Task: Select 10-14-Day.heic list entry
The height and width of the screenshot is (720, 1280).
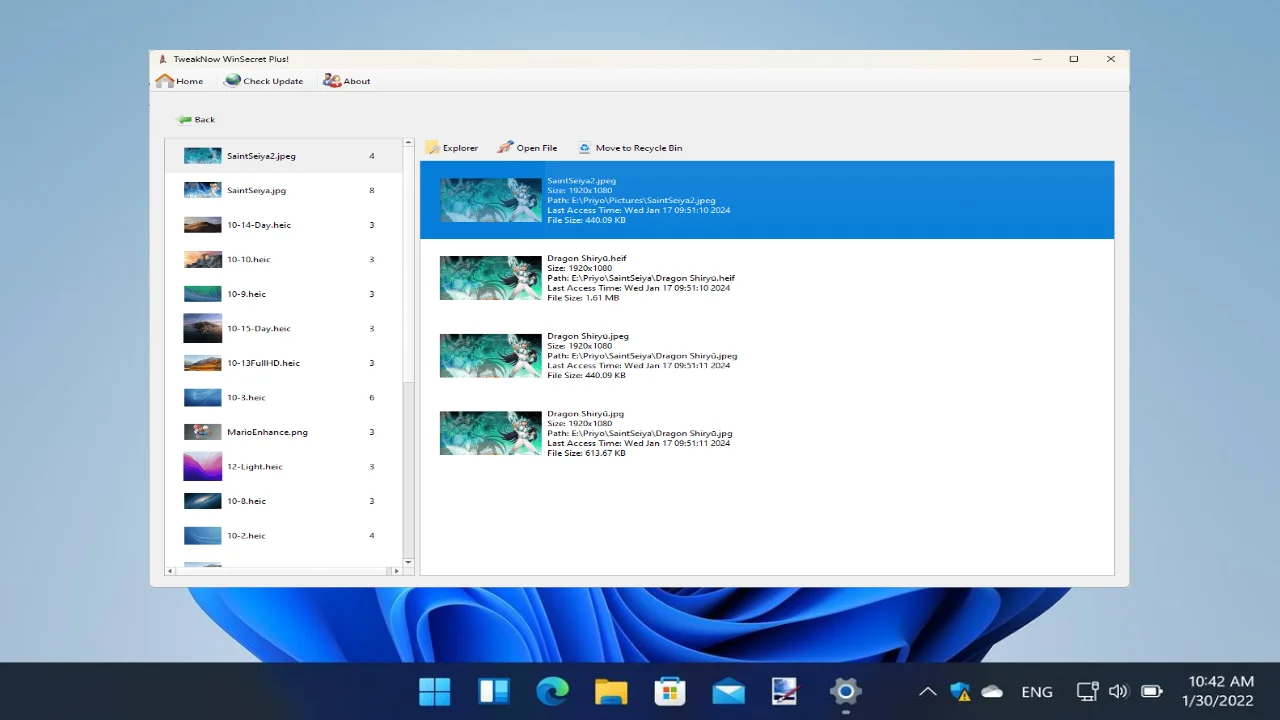Action: click(x=284, y=225)
